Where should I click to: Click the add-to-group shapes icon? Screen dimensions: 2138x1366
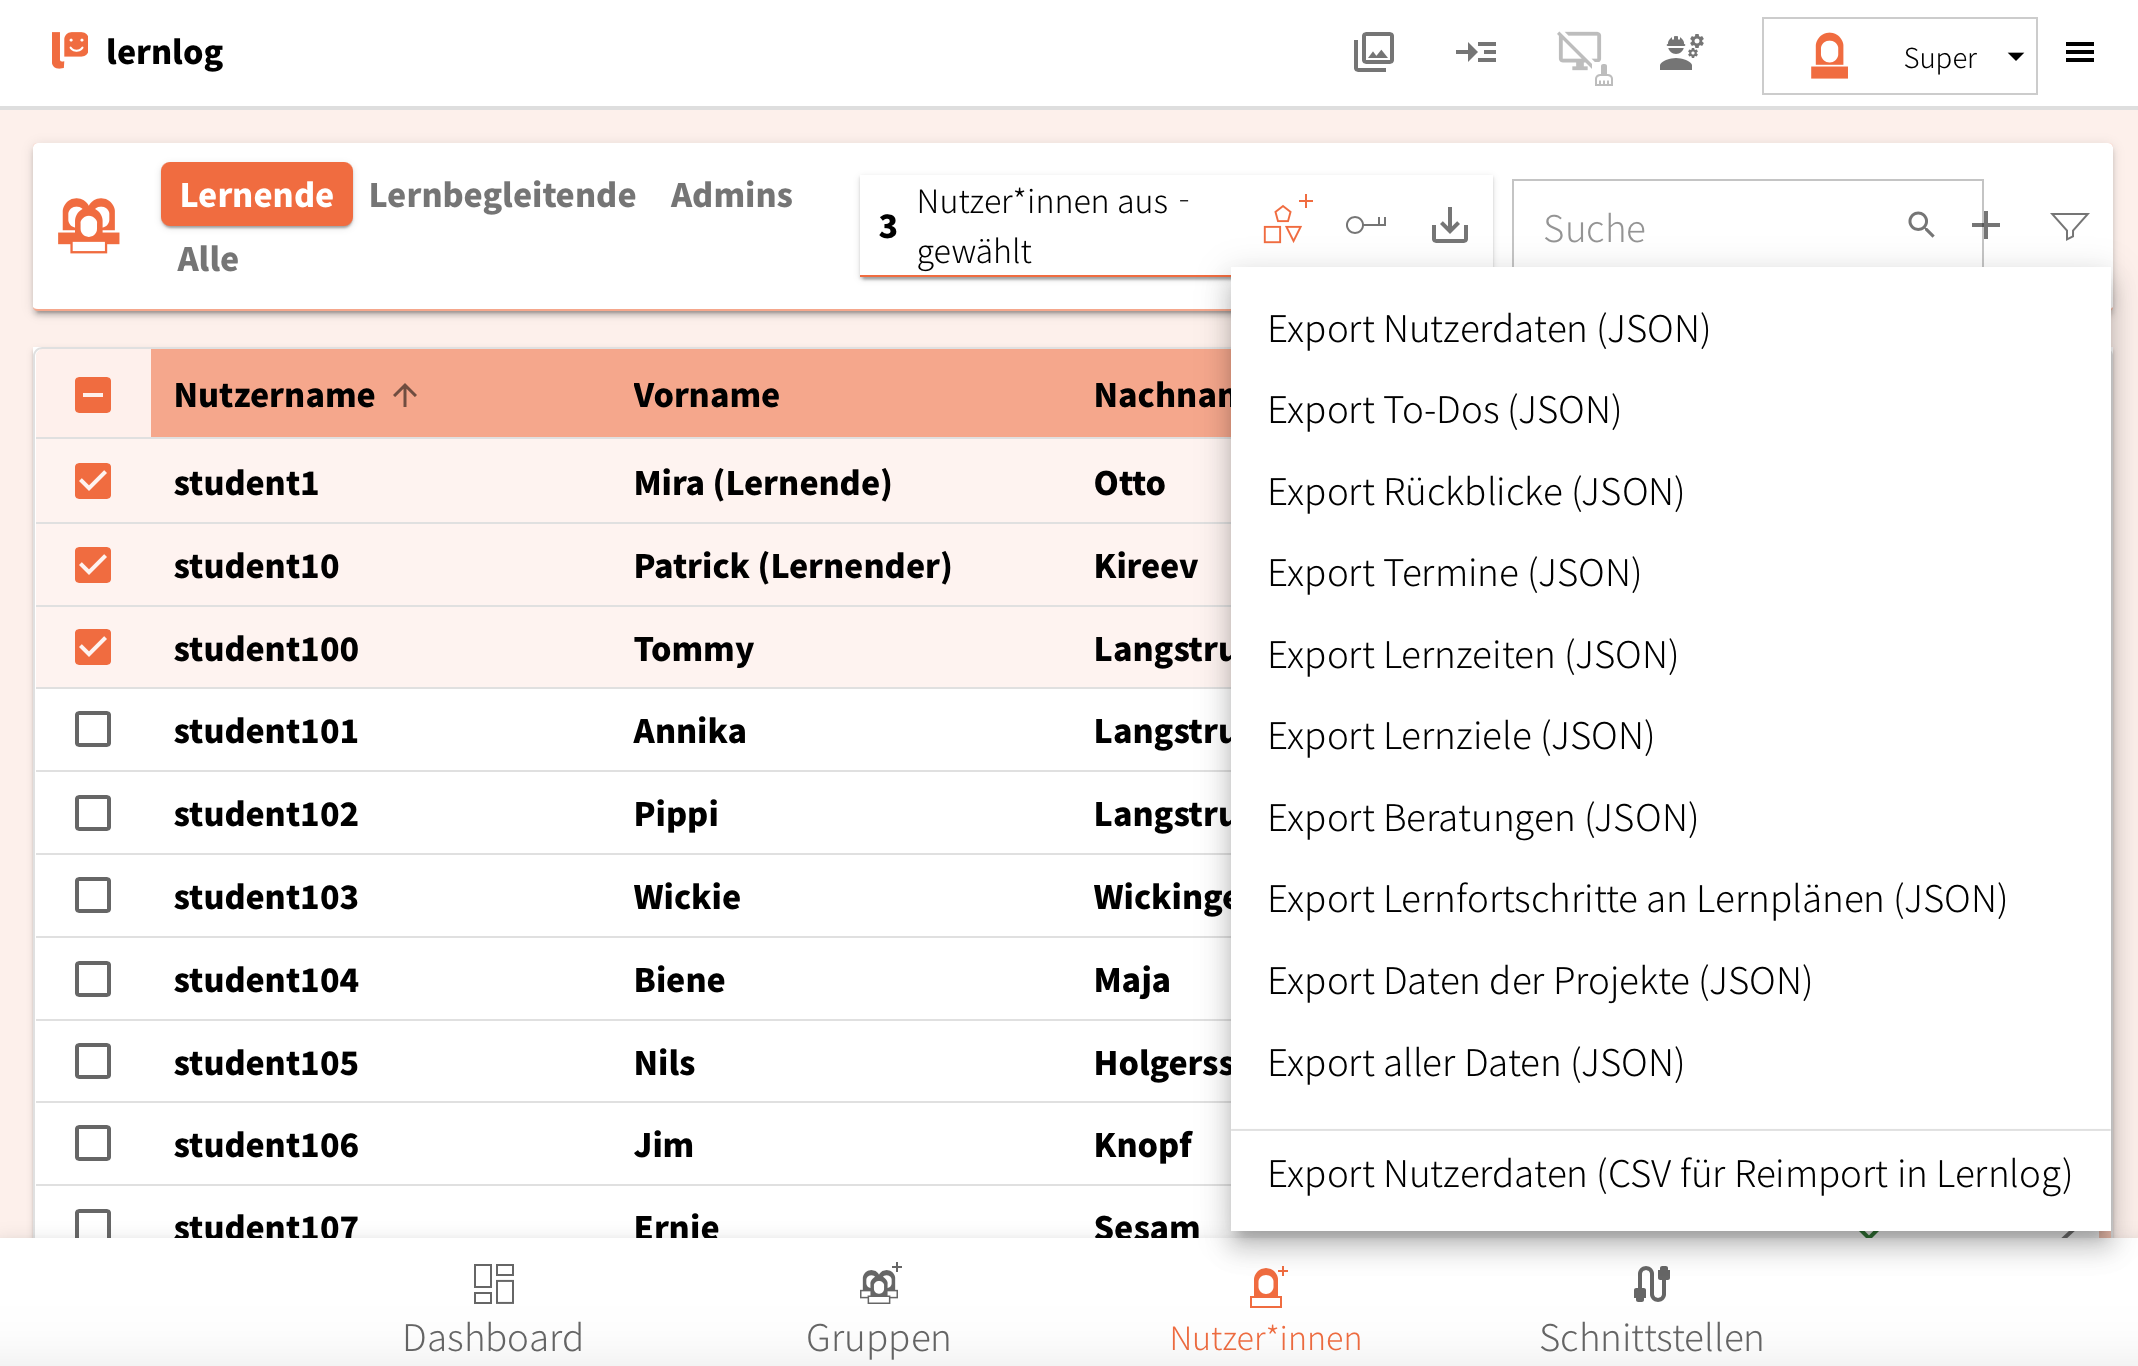tap(1287, 220)
